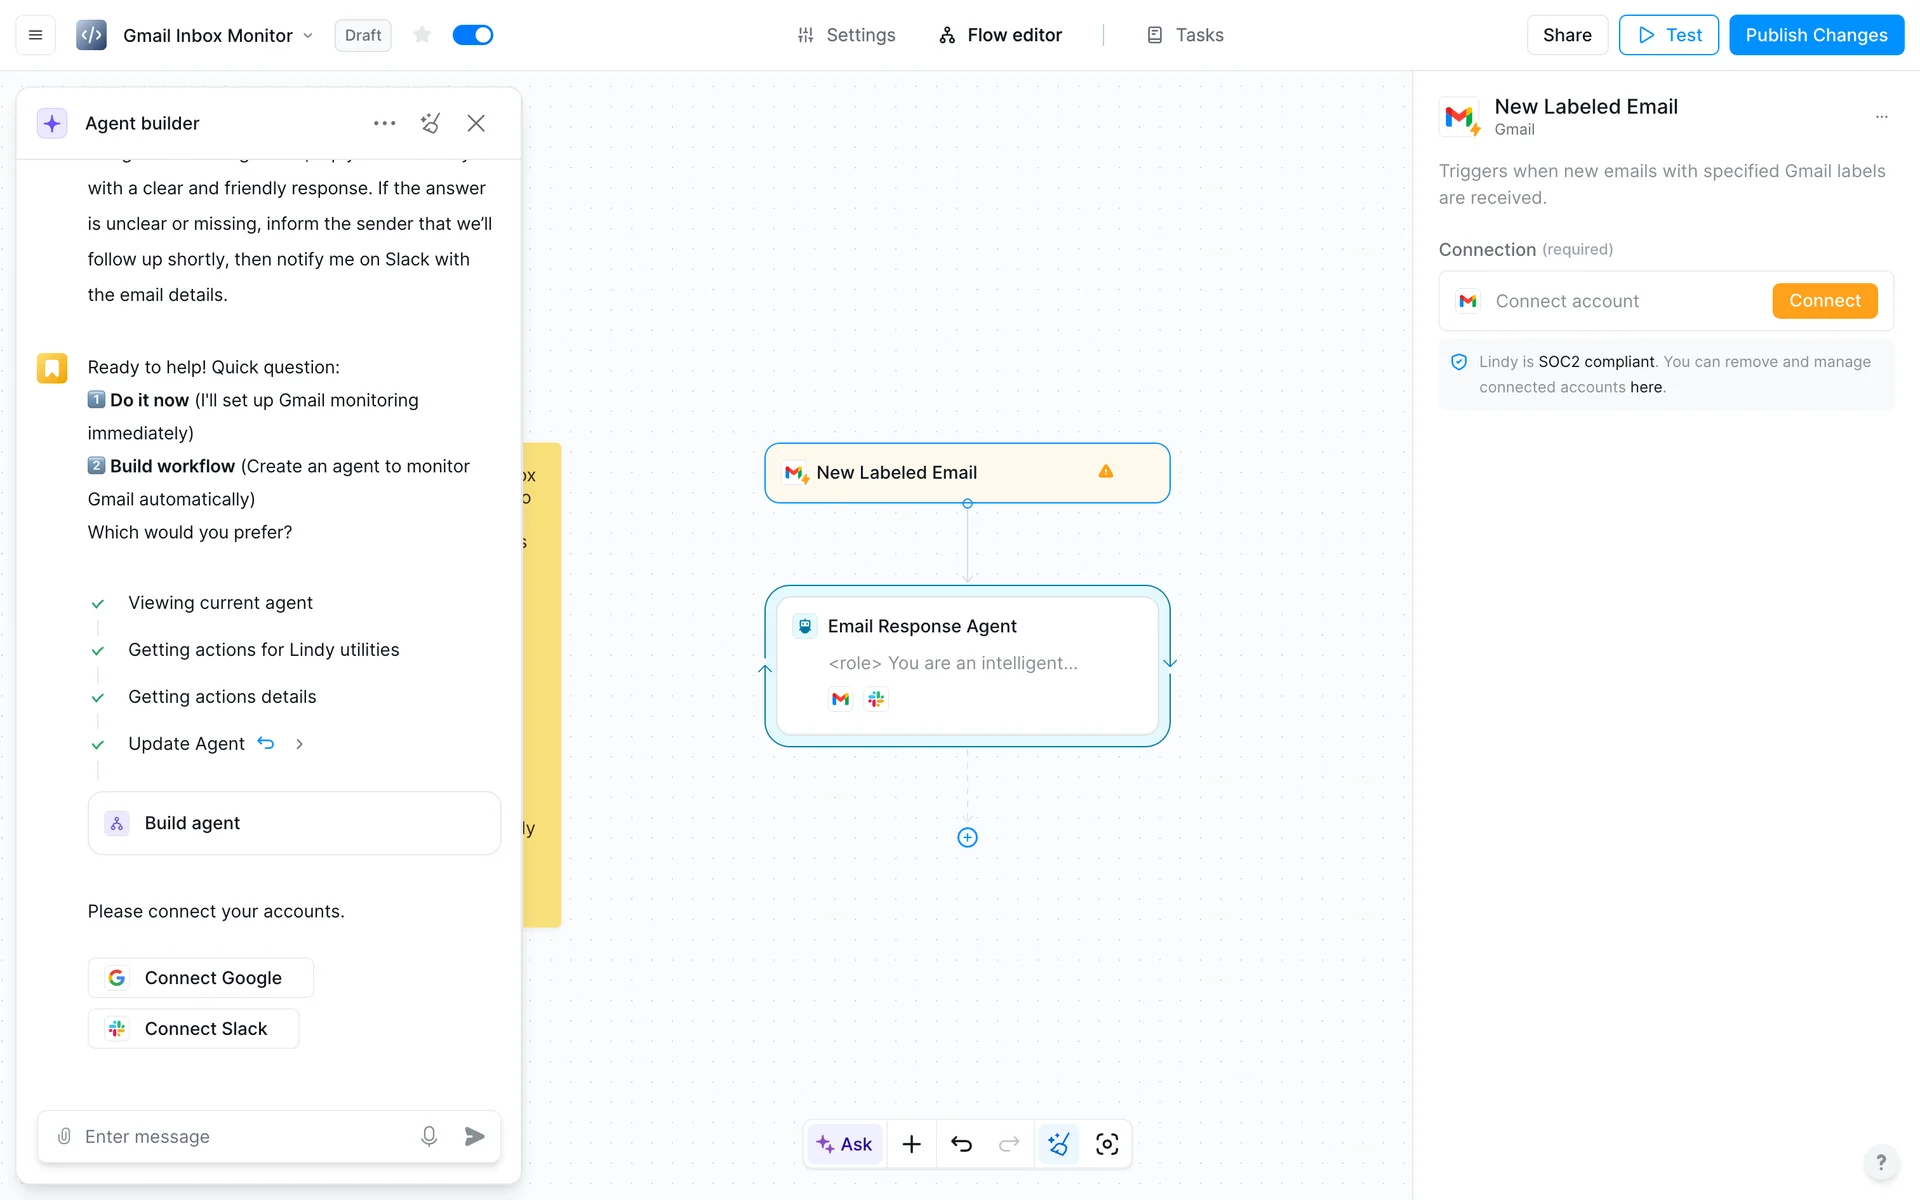
Task: Click the hamburger menu icon
Action: tap(35, 35)
